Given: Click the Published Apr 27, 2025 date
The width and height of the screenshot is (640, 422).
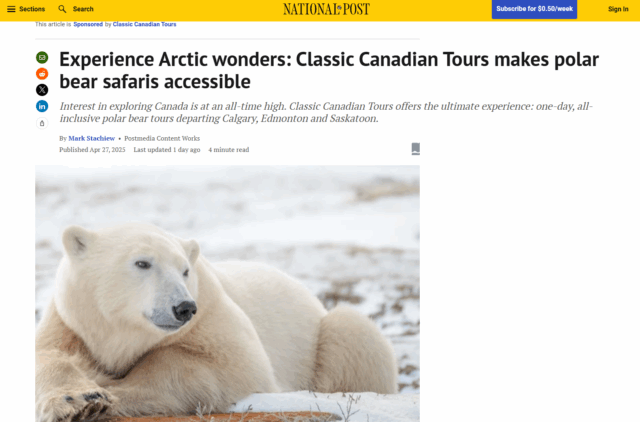Looking at the screenshot, I should (92, 150).
